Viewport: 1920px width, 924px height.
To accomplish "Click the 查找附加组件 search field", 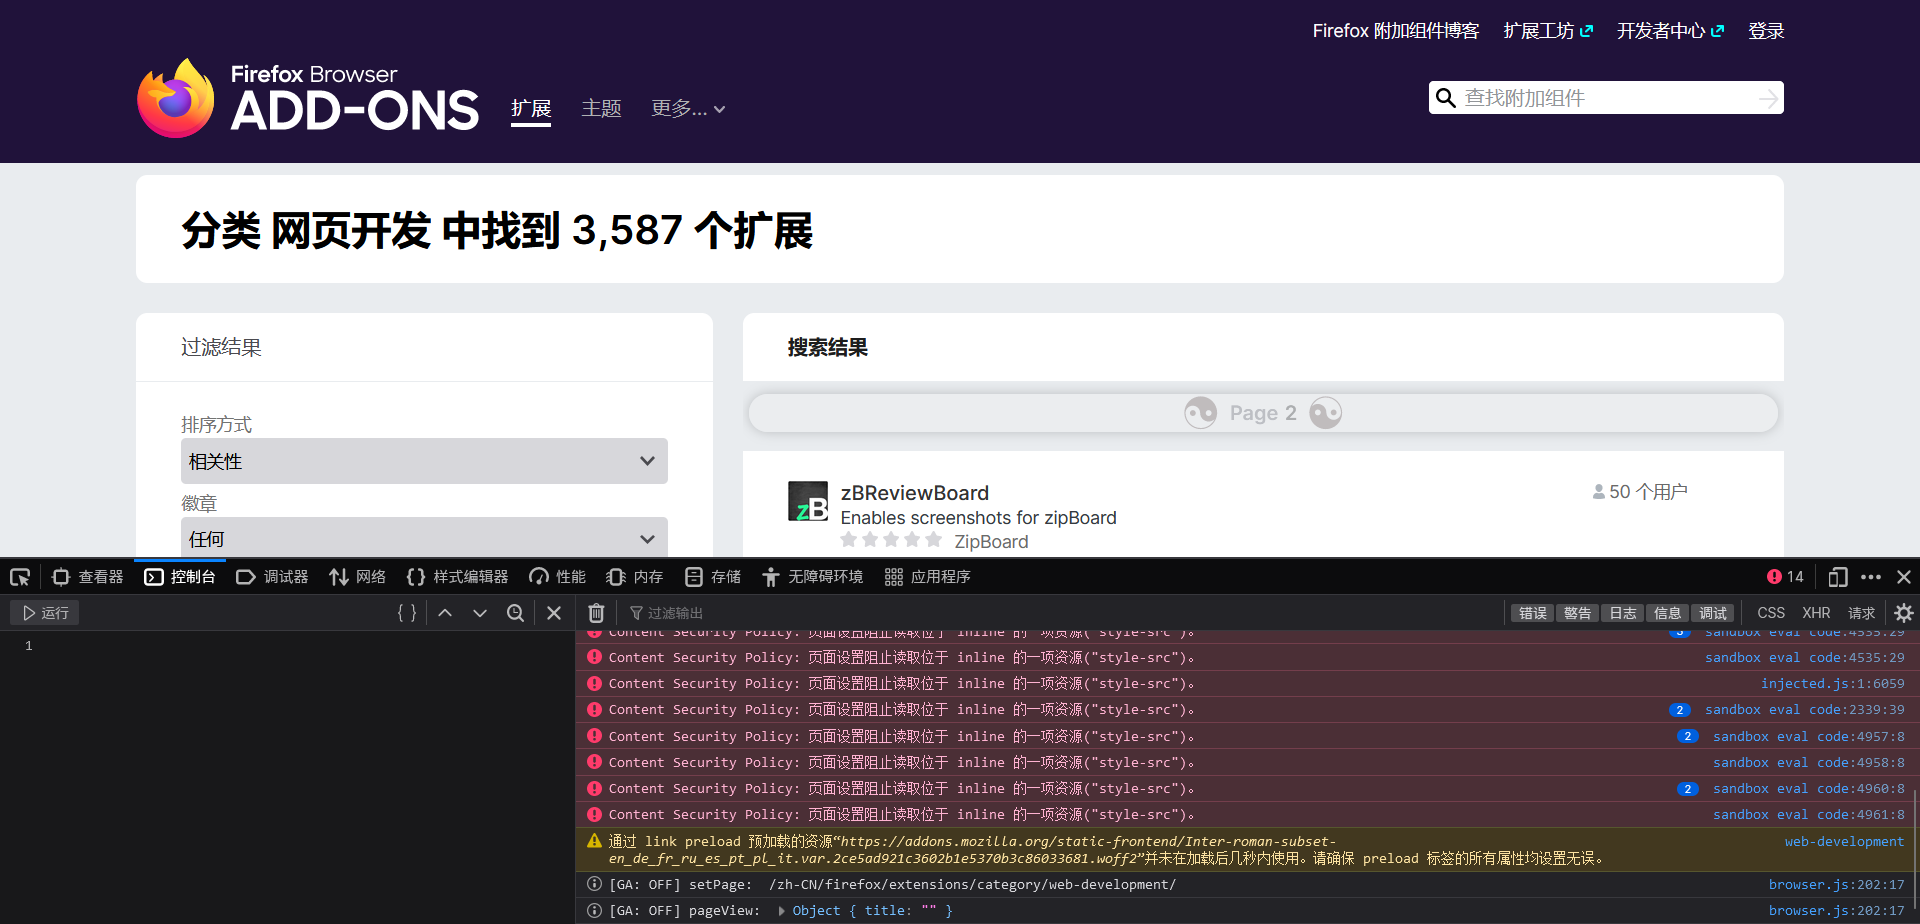I will coord(1606,98).
